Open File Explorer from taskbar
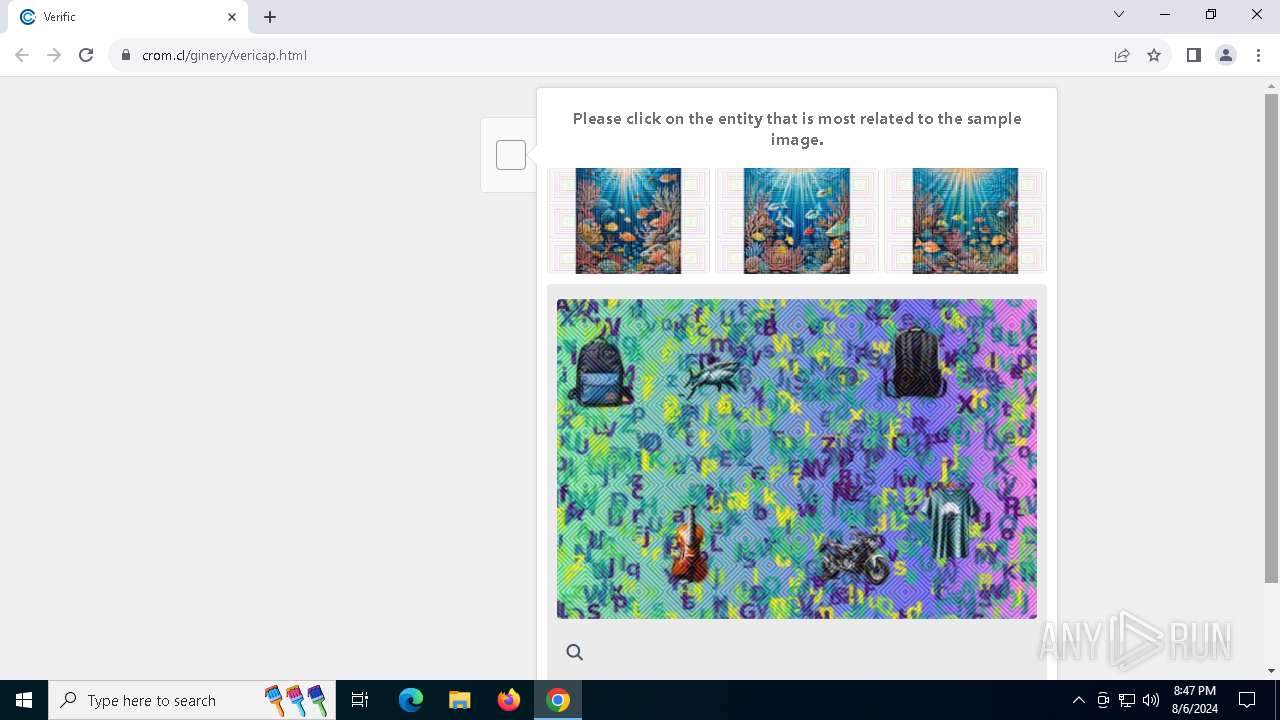This screenshot has height=720, width=1280. click(460, 700)
